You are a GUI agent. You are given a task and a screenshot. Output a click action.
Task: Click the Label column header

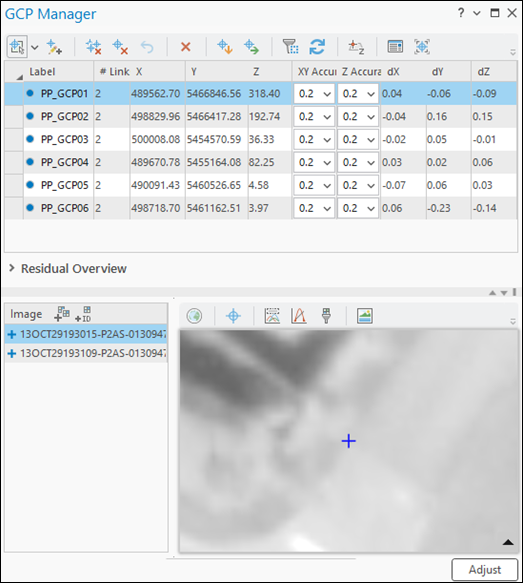[x=42, y=72]
